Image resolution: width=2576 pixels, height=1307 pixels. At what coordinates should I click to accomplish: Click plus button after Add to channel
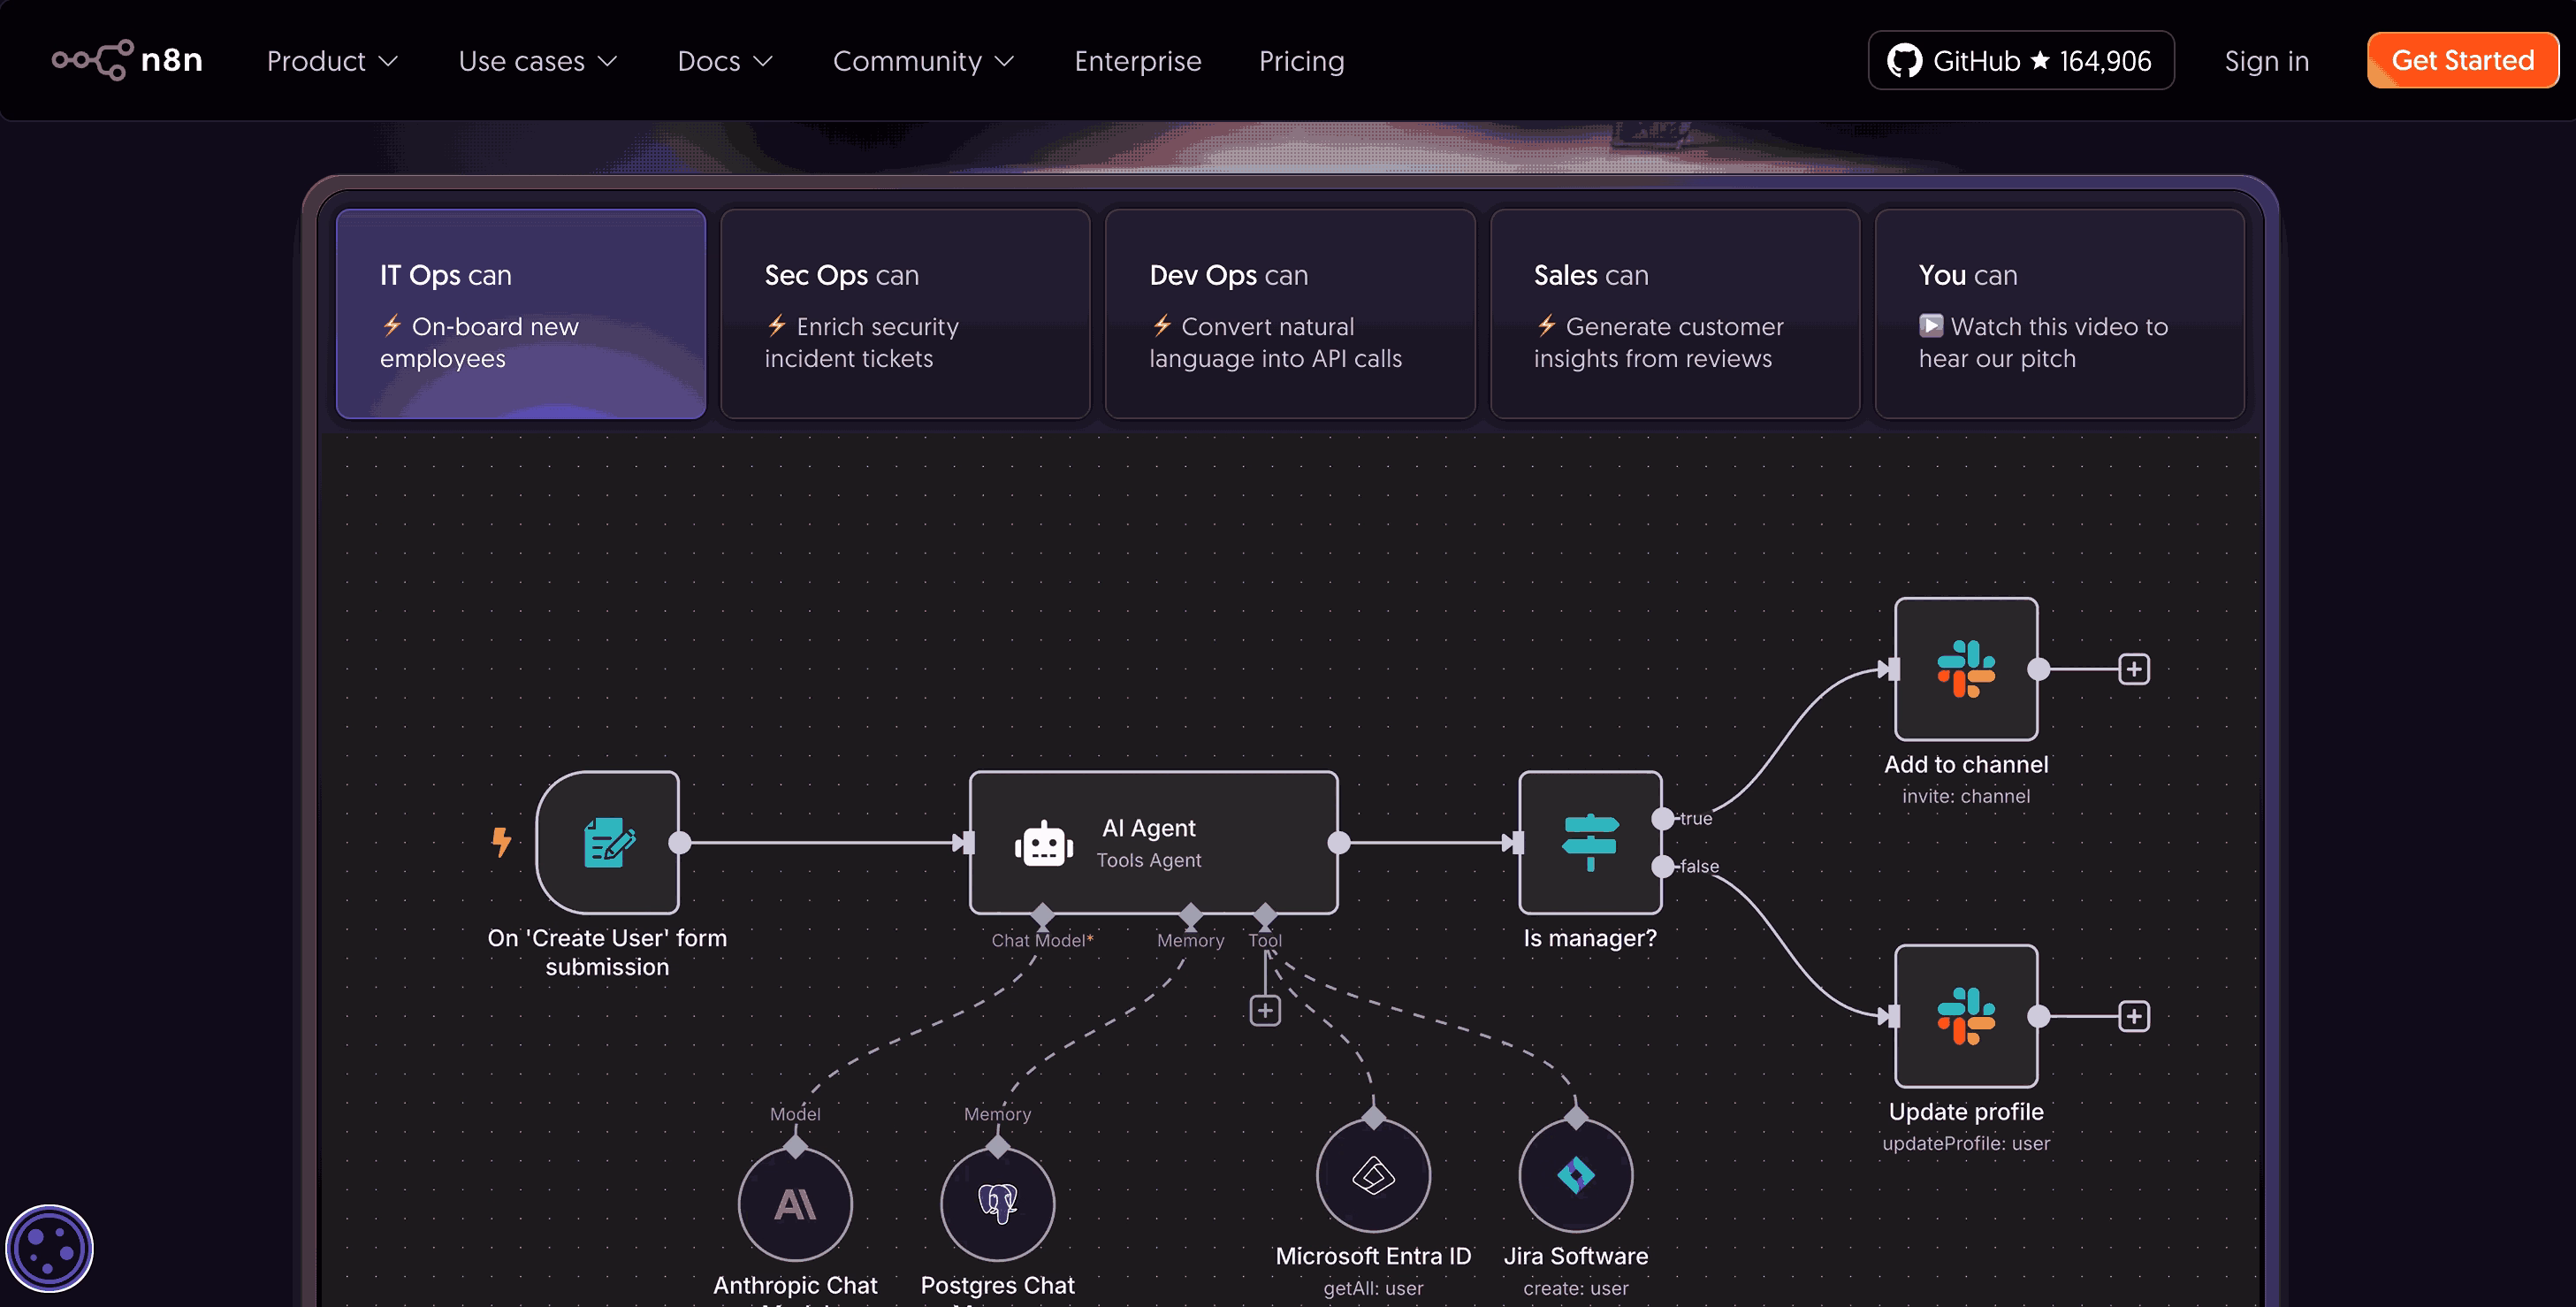click(2133, 669)
